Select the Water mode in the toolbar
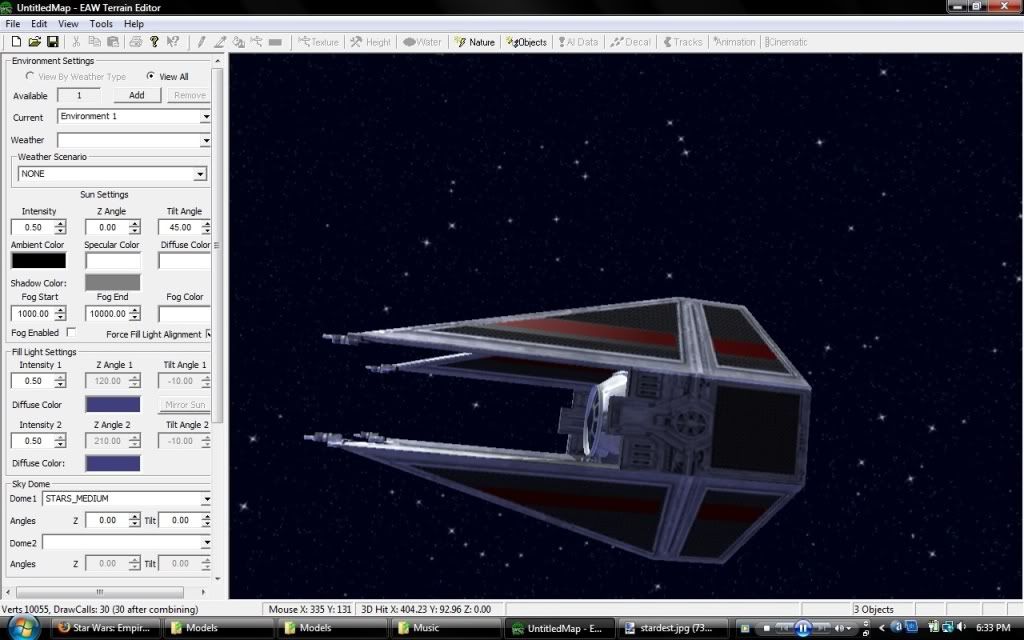This screenshot has height=640, width=1024. pos(422,42)
